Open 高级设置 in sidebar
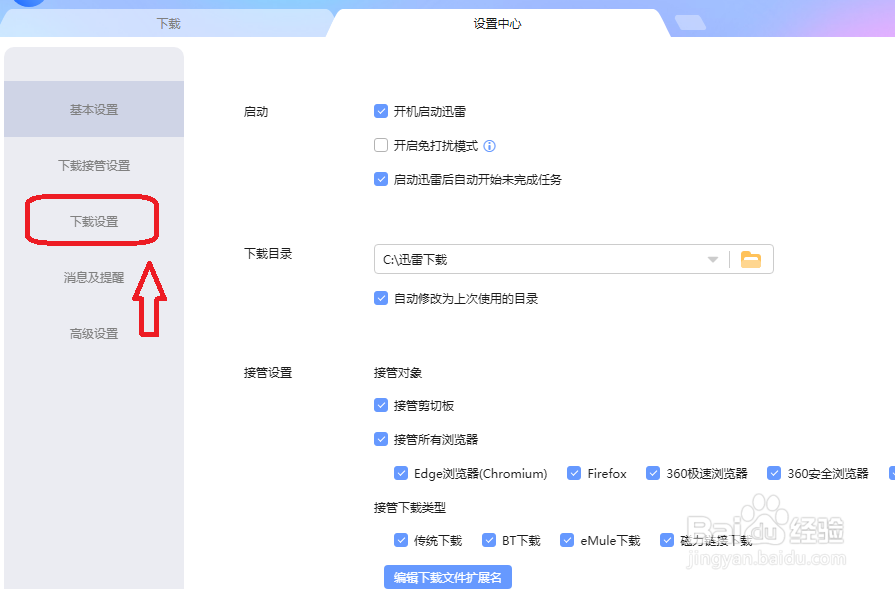Screen dimensions: 895x589 [94, 333]
